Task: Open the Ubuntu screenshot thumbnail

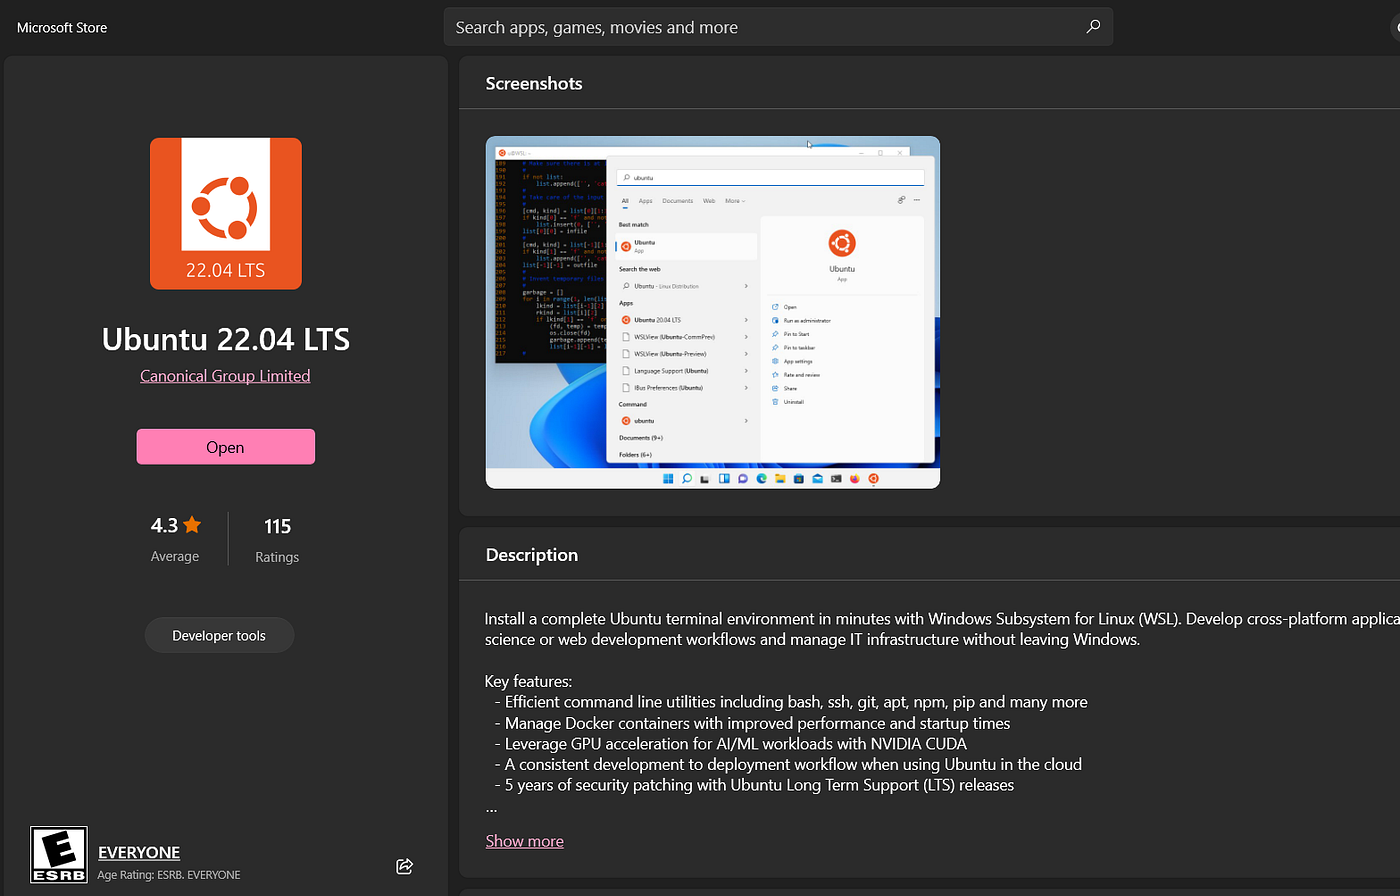Action: coord(713,312)
